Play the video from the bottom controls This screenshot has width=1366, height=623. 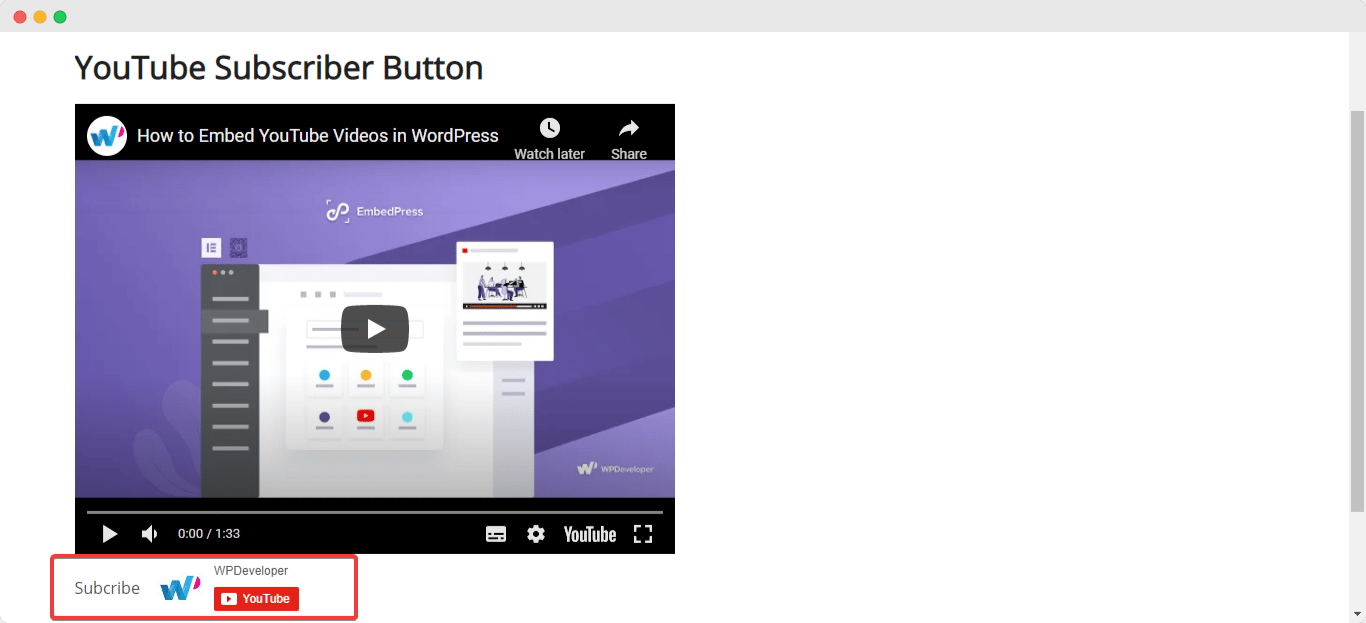(110, 534)
